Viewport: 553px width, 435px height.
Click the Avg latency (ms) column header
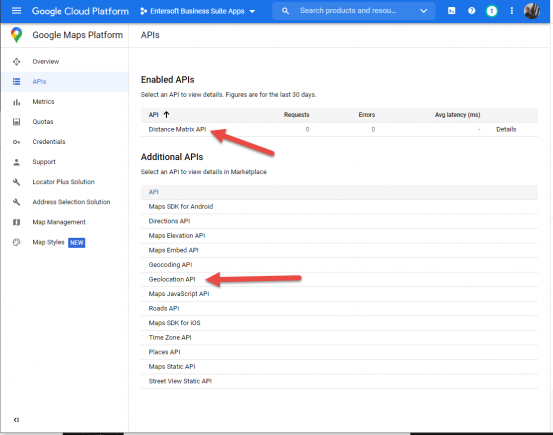pyautogui.click(x=457, y=115)
